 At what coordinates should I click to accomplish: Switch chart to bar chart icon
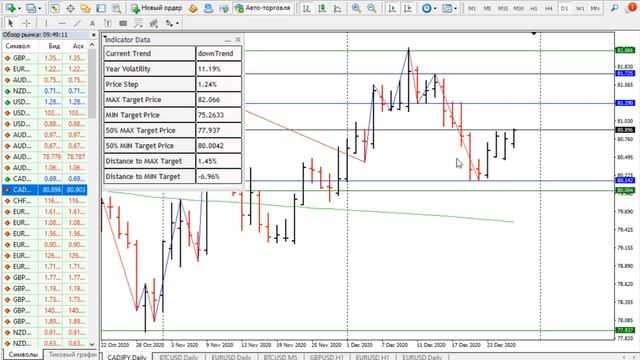(307, 8)
